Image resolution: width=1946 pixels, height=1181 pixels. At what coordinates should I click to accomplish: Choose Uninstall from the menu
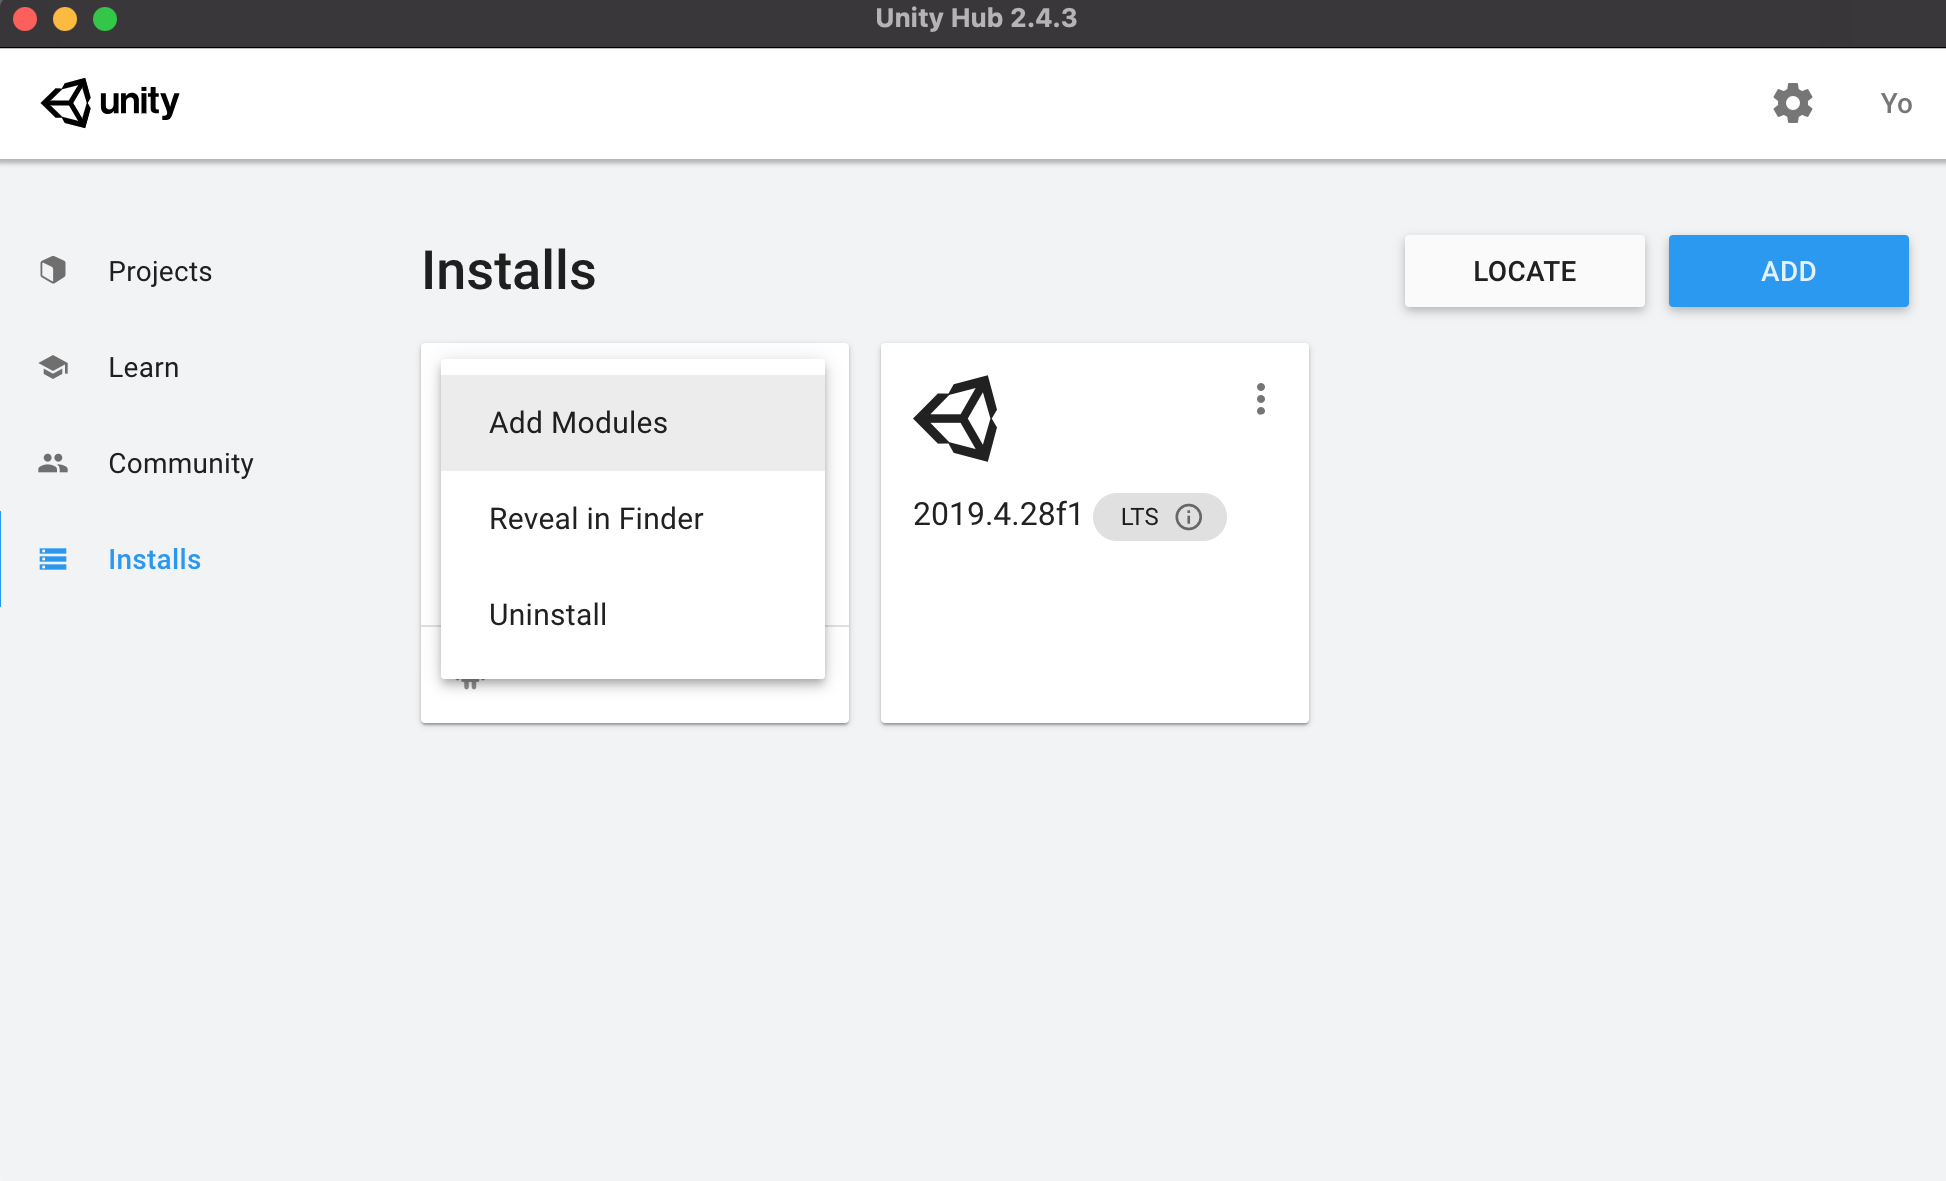(633, 615)
